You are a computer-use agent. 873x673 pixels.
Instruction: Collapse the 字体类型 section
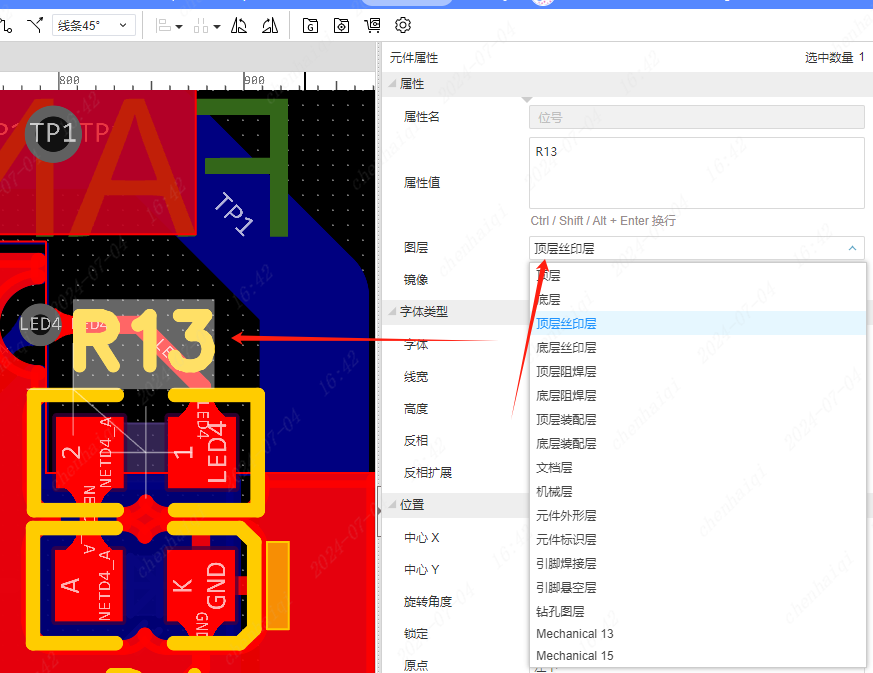click(x=423, y=312)
